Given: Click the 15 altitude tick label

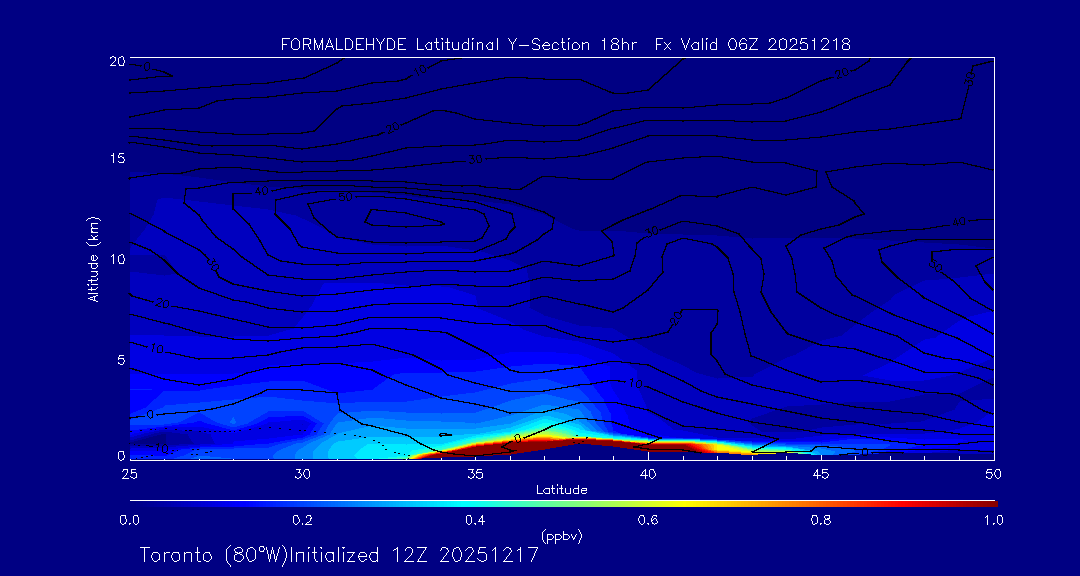Looking at the screenshot, I should pyautogui.click(x=116, y=160).
